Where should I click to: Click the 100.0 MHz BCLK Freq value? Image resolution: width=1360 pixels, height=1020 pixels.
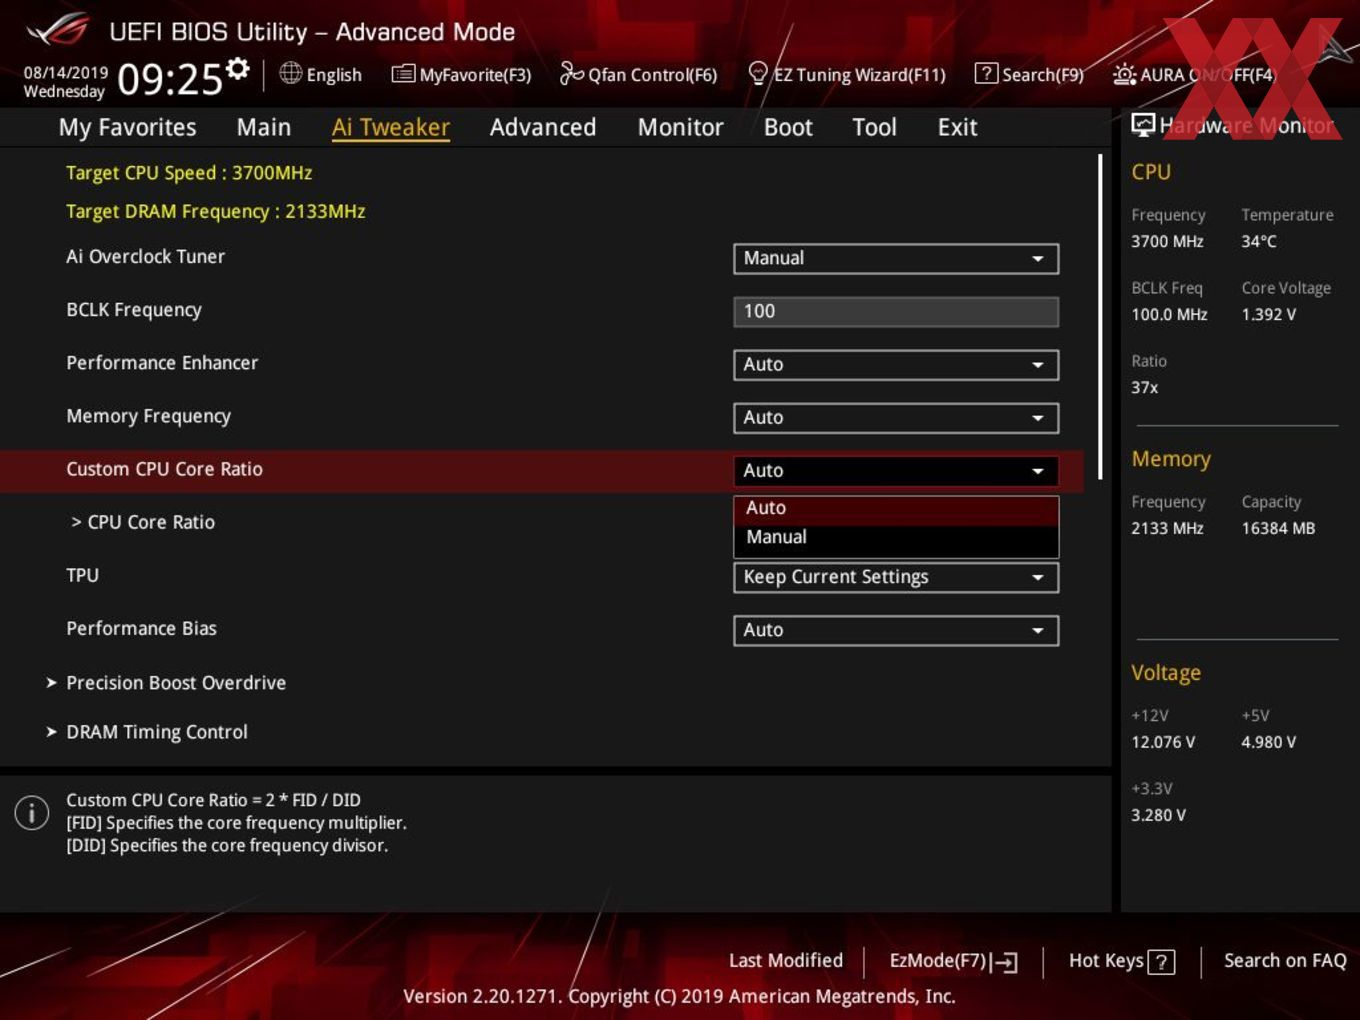click(x=1169, y=314)
